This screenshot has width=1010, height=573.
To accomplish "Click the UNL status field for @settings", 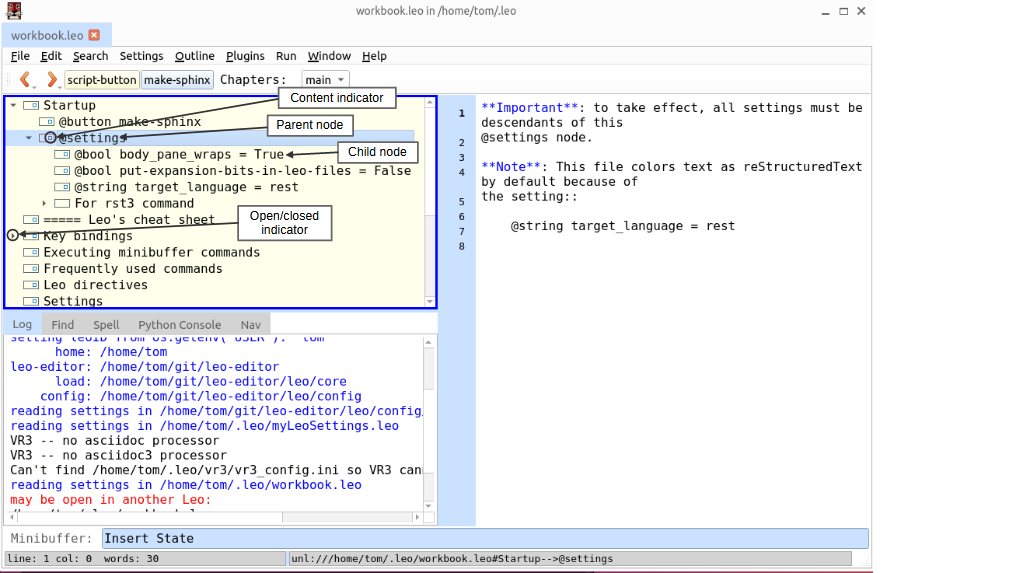I will click(x=569, y=558).
